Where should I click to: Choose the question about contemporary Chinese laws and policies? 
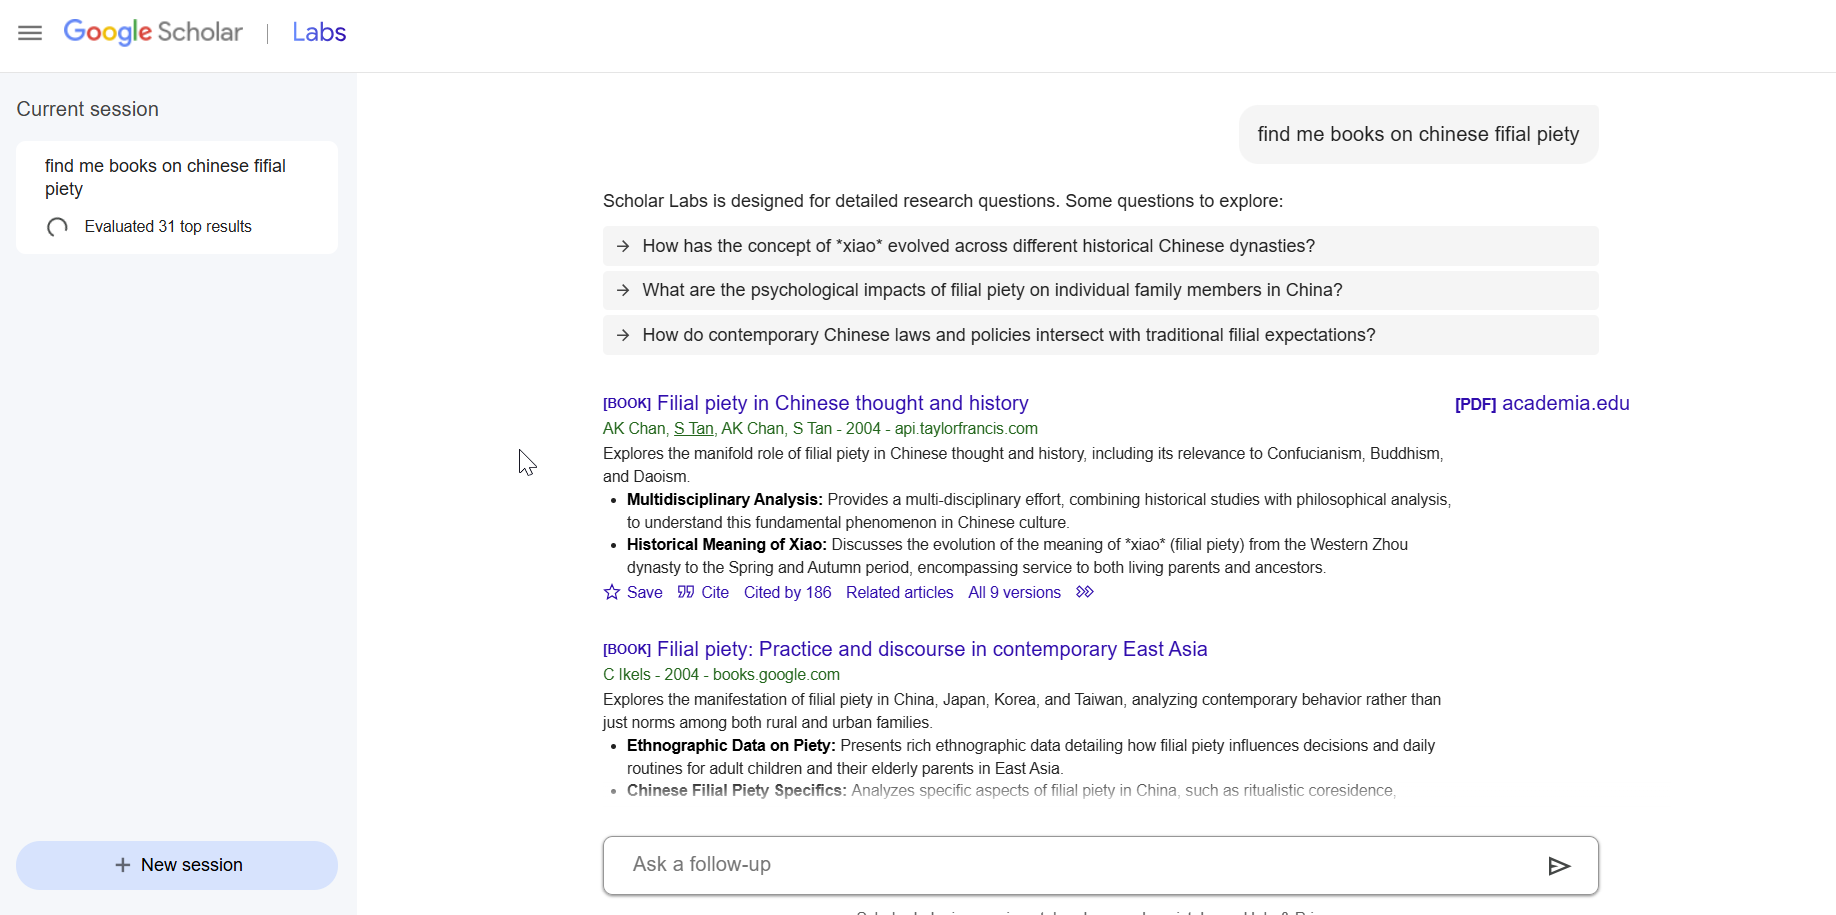tap(1100, 335)
